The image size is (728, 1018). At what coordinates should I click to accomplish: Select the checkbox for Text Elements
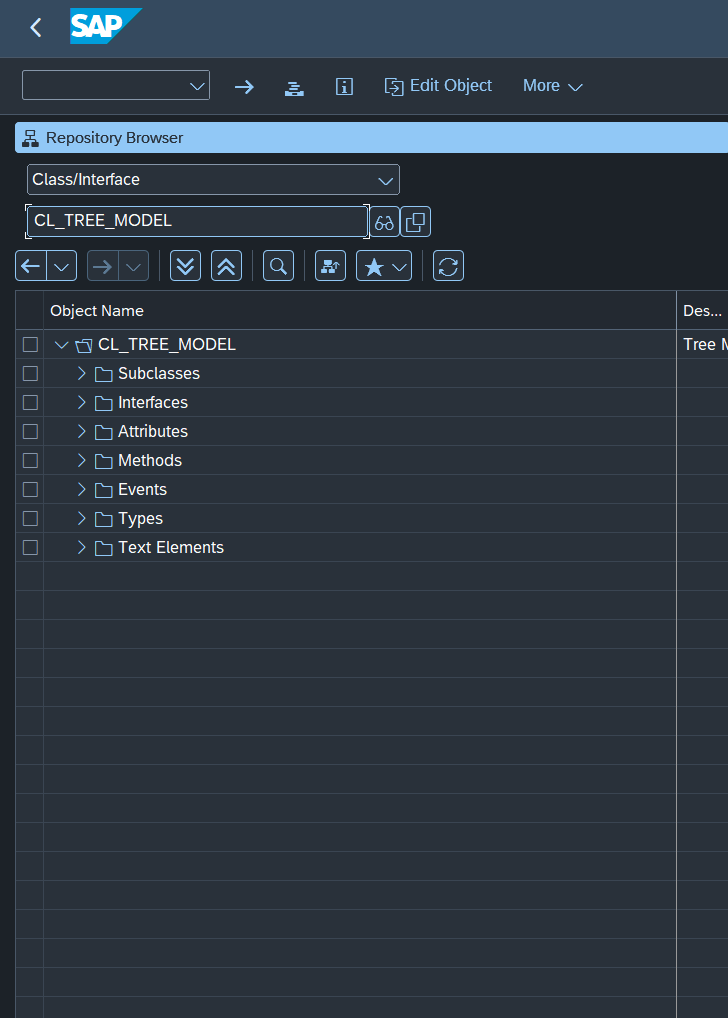pos(30,547)
